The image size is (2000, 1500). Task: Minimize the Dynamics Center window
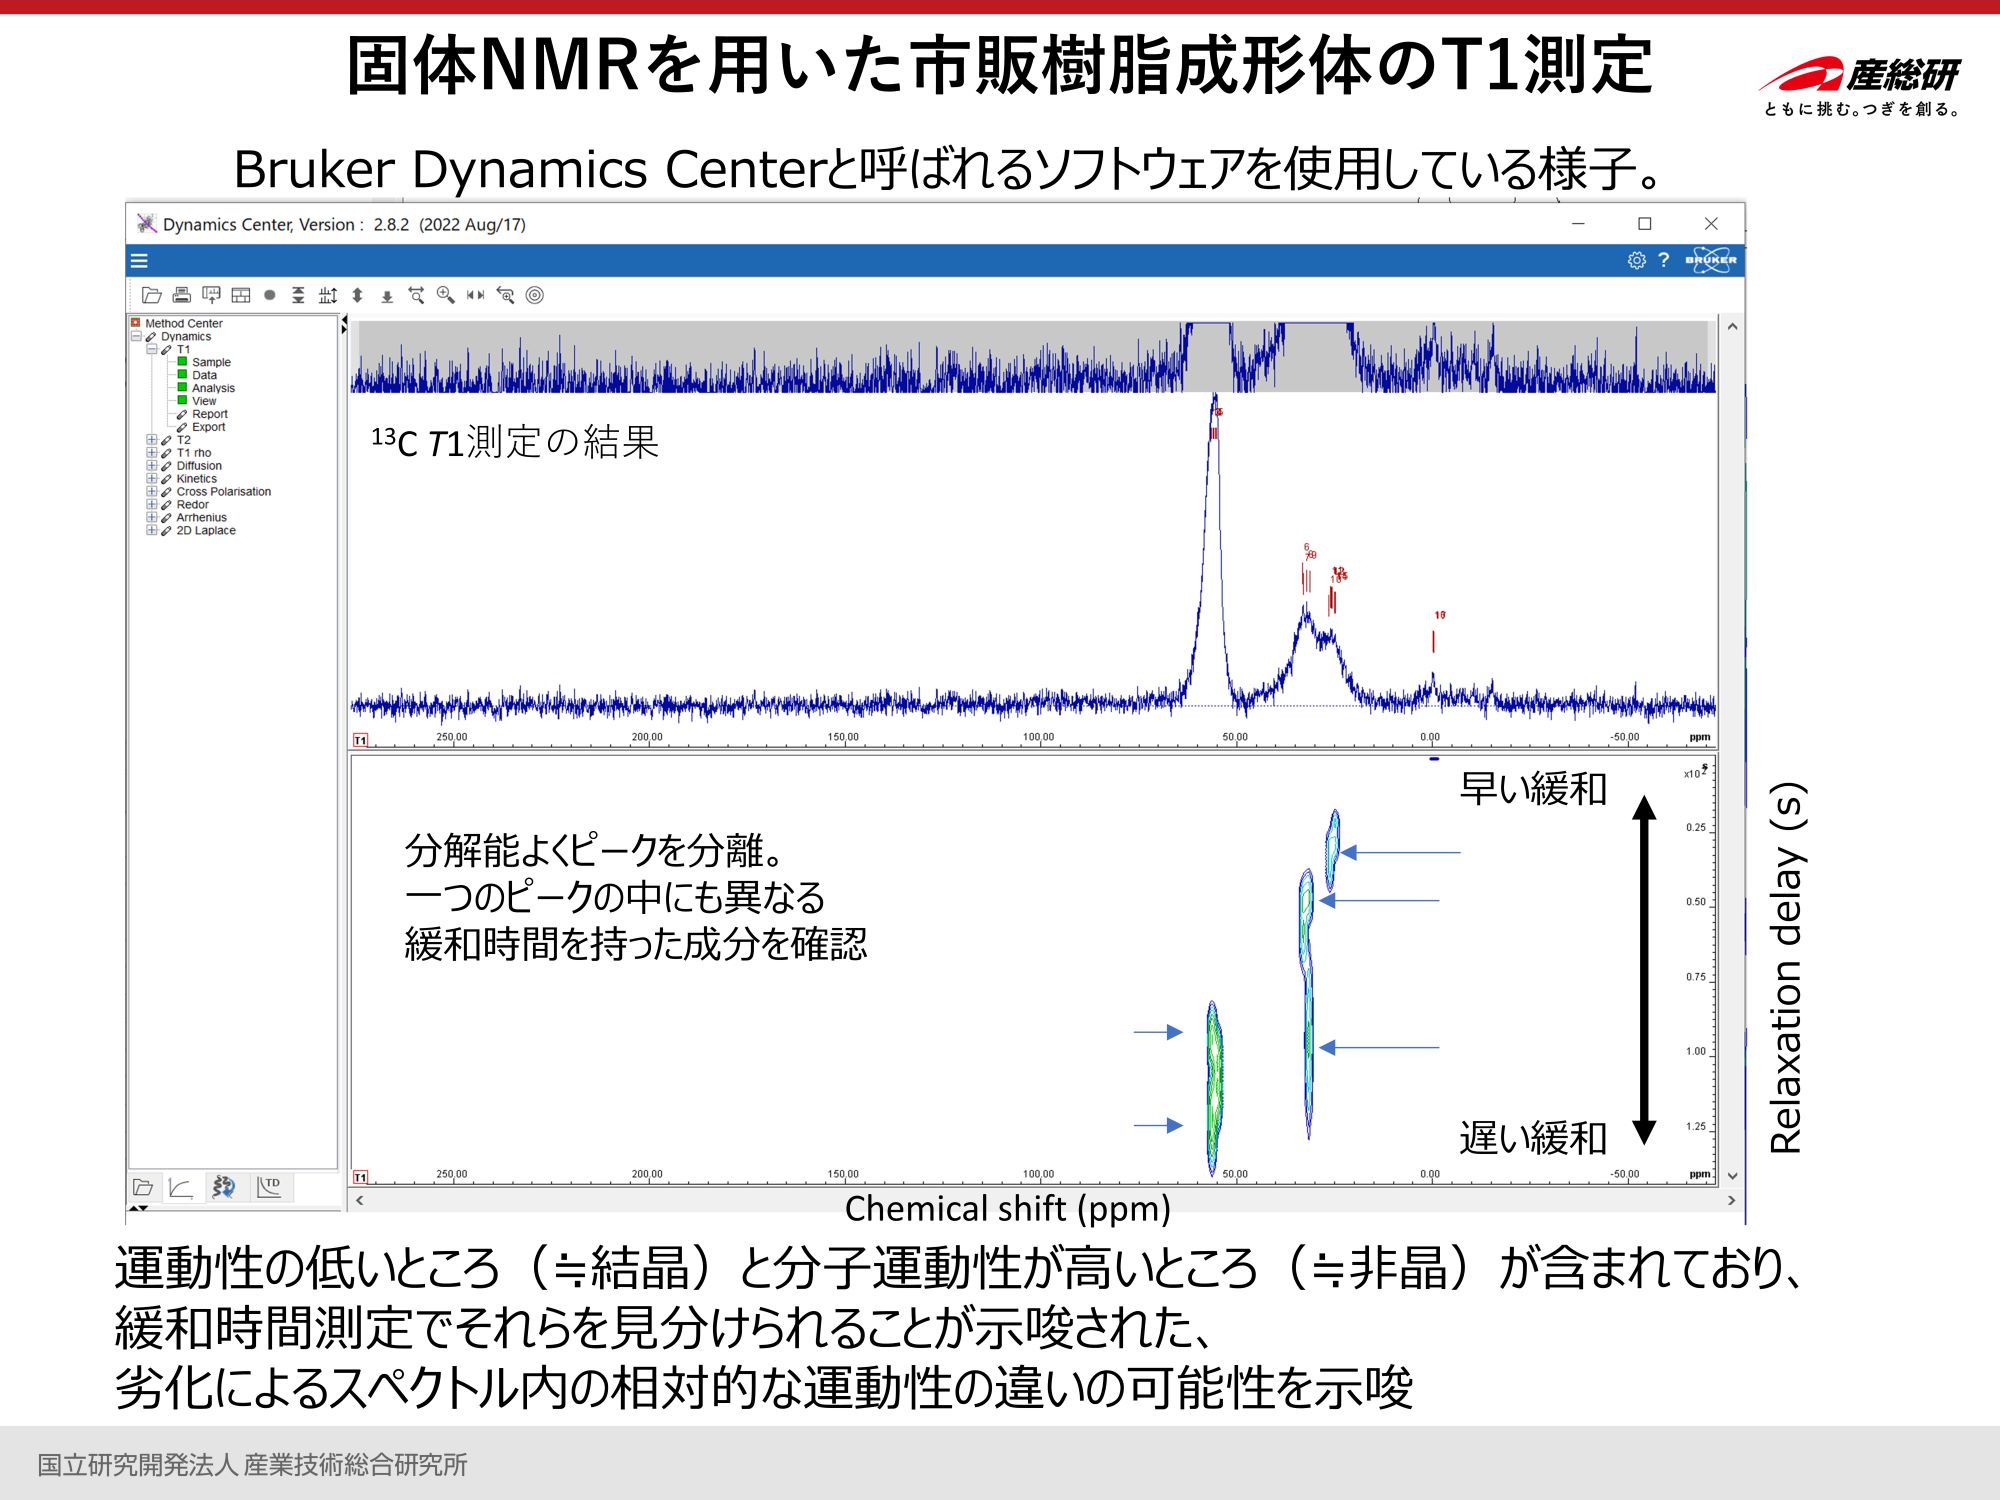click(x=1578, y=224)
